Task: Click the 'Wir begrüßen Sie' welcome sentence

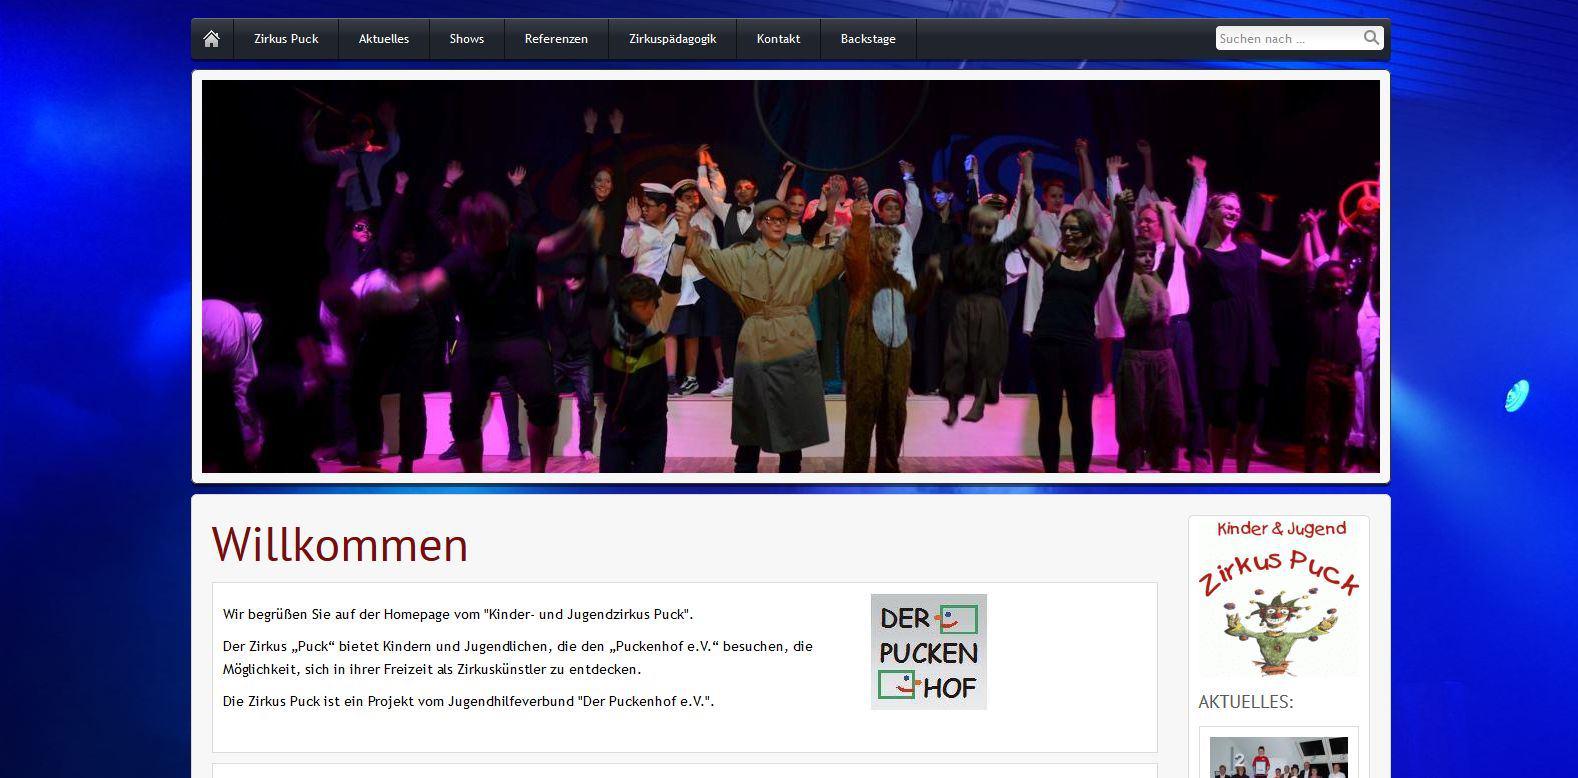Action: pos(458,615)
